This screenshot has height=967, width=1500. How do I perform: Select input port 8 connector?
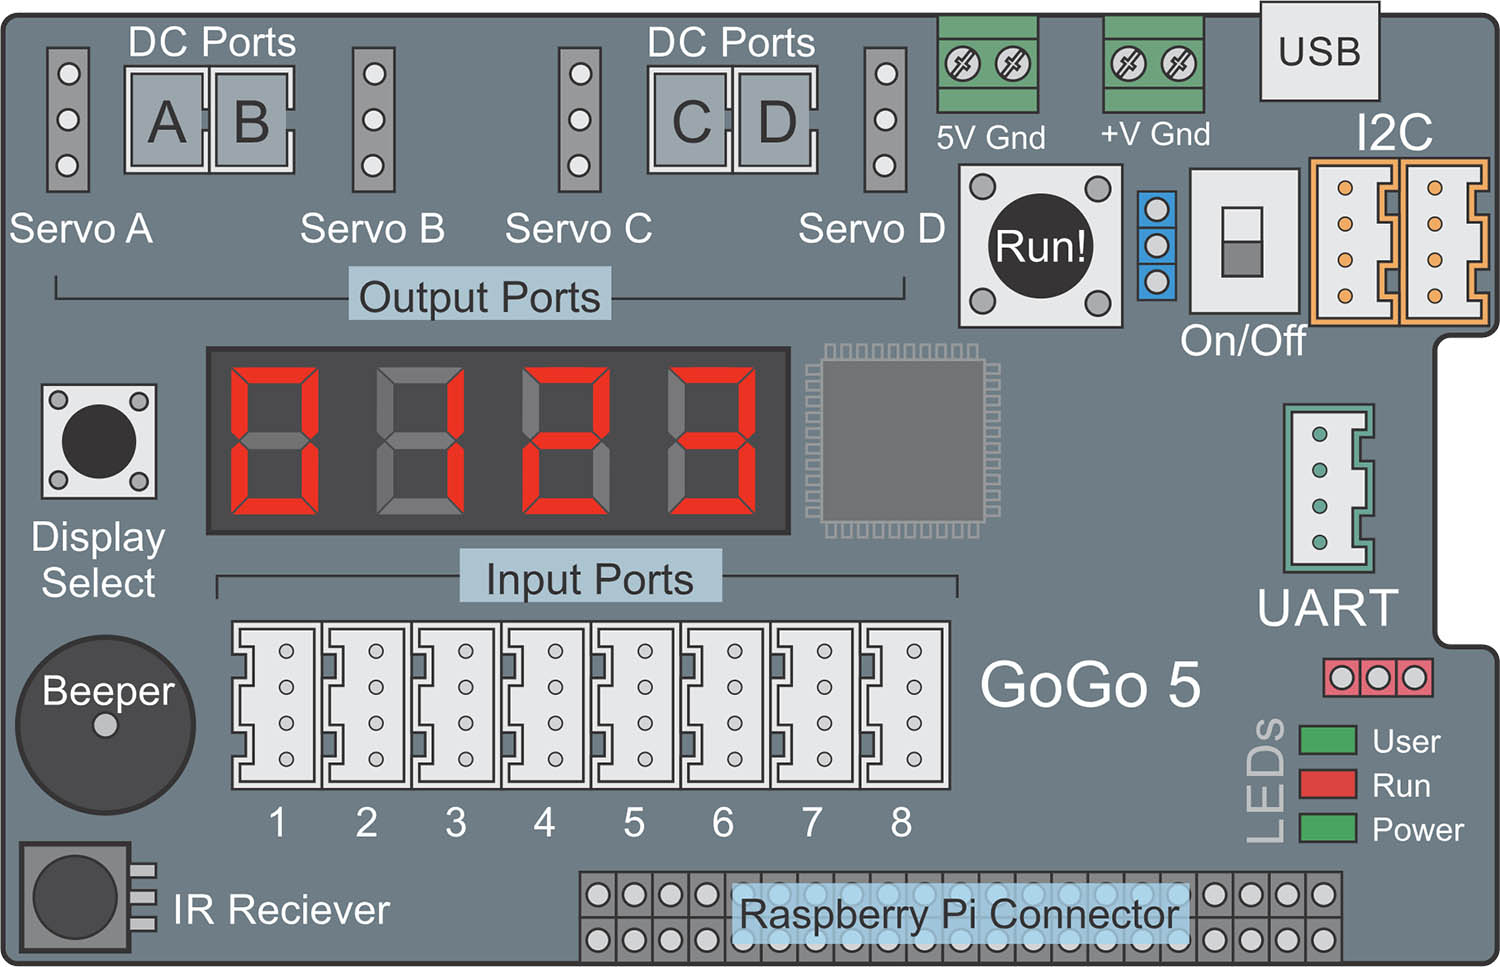[905, 705]
